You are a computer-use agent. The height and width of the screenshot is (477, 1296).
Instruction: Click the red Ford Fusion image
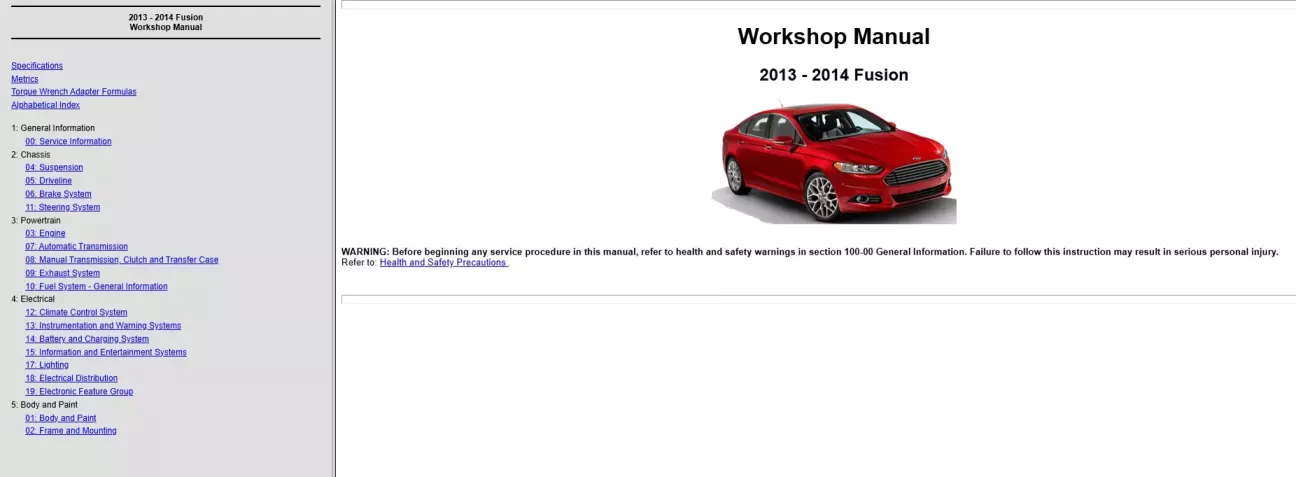[834, 162]
